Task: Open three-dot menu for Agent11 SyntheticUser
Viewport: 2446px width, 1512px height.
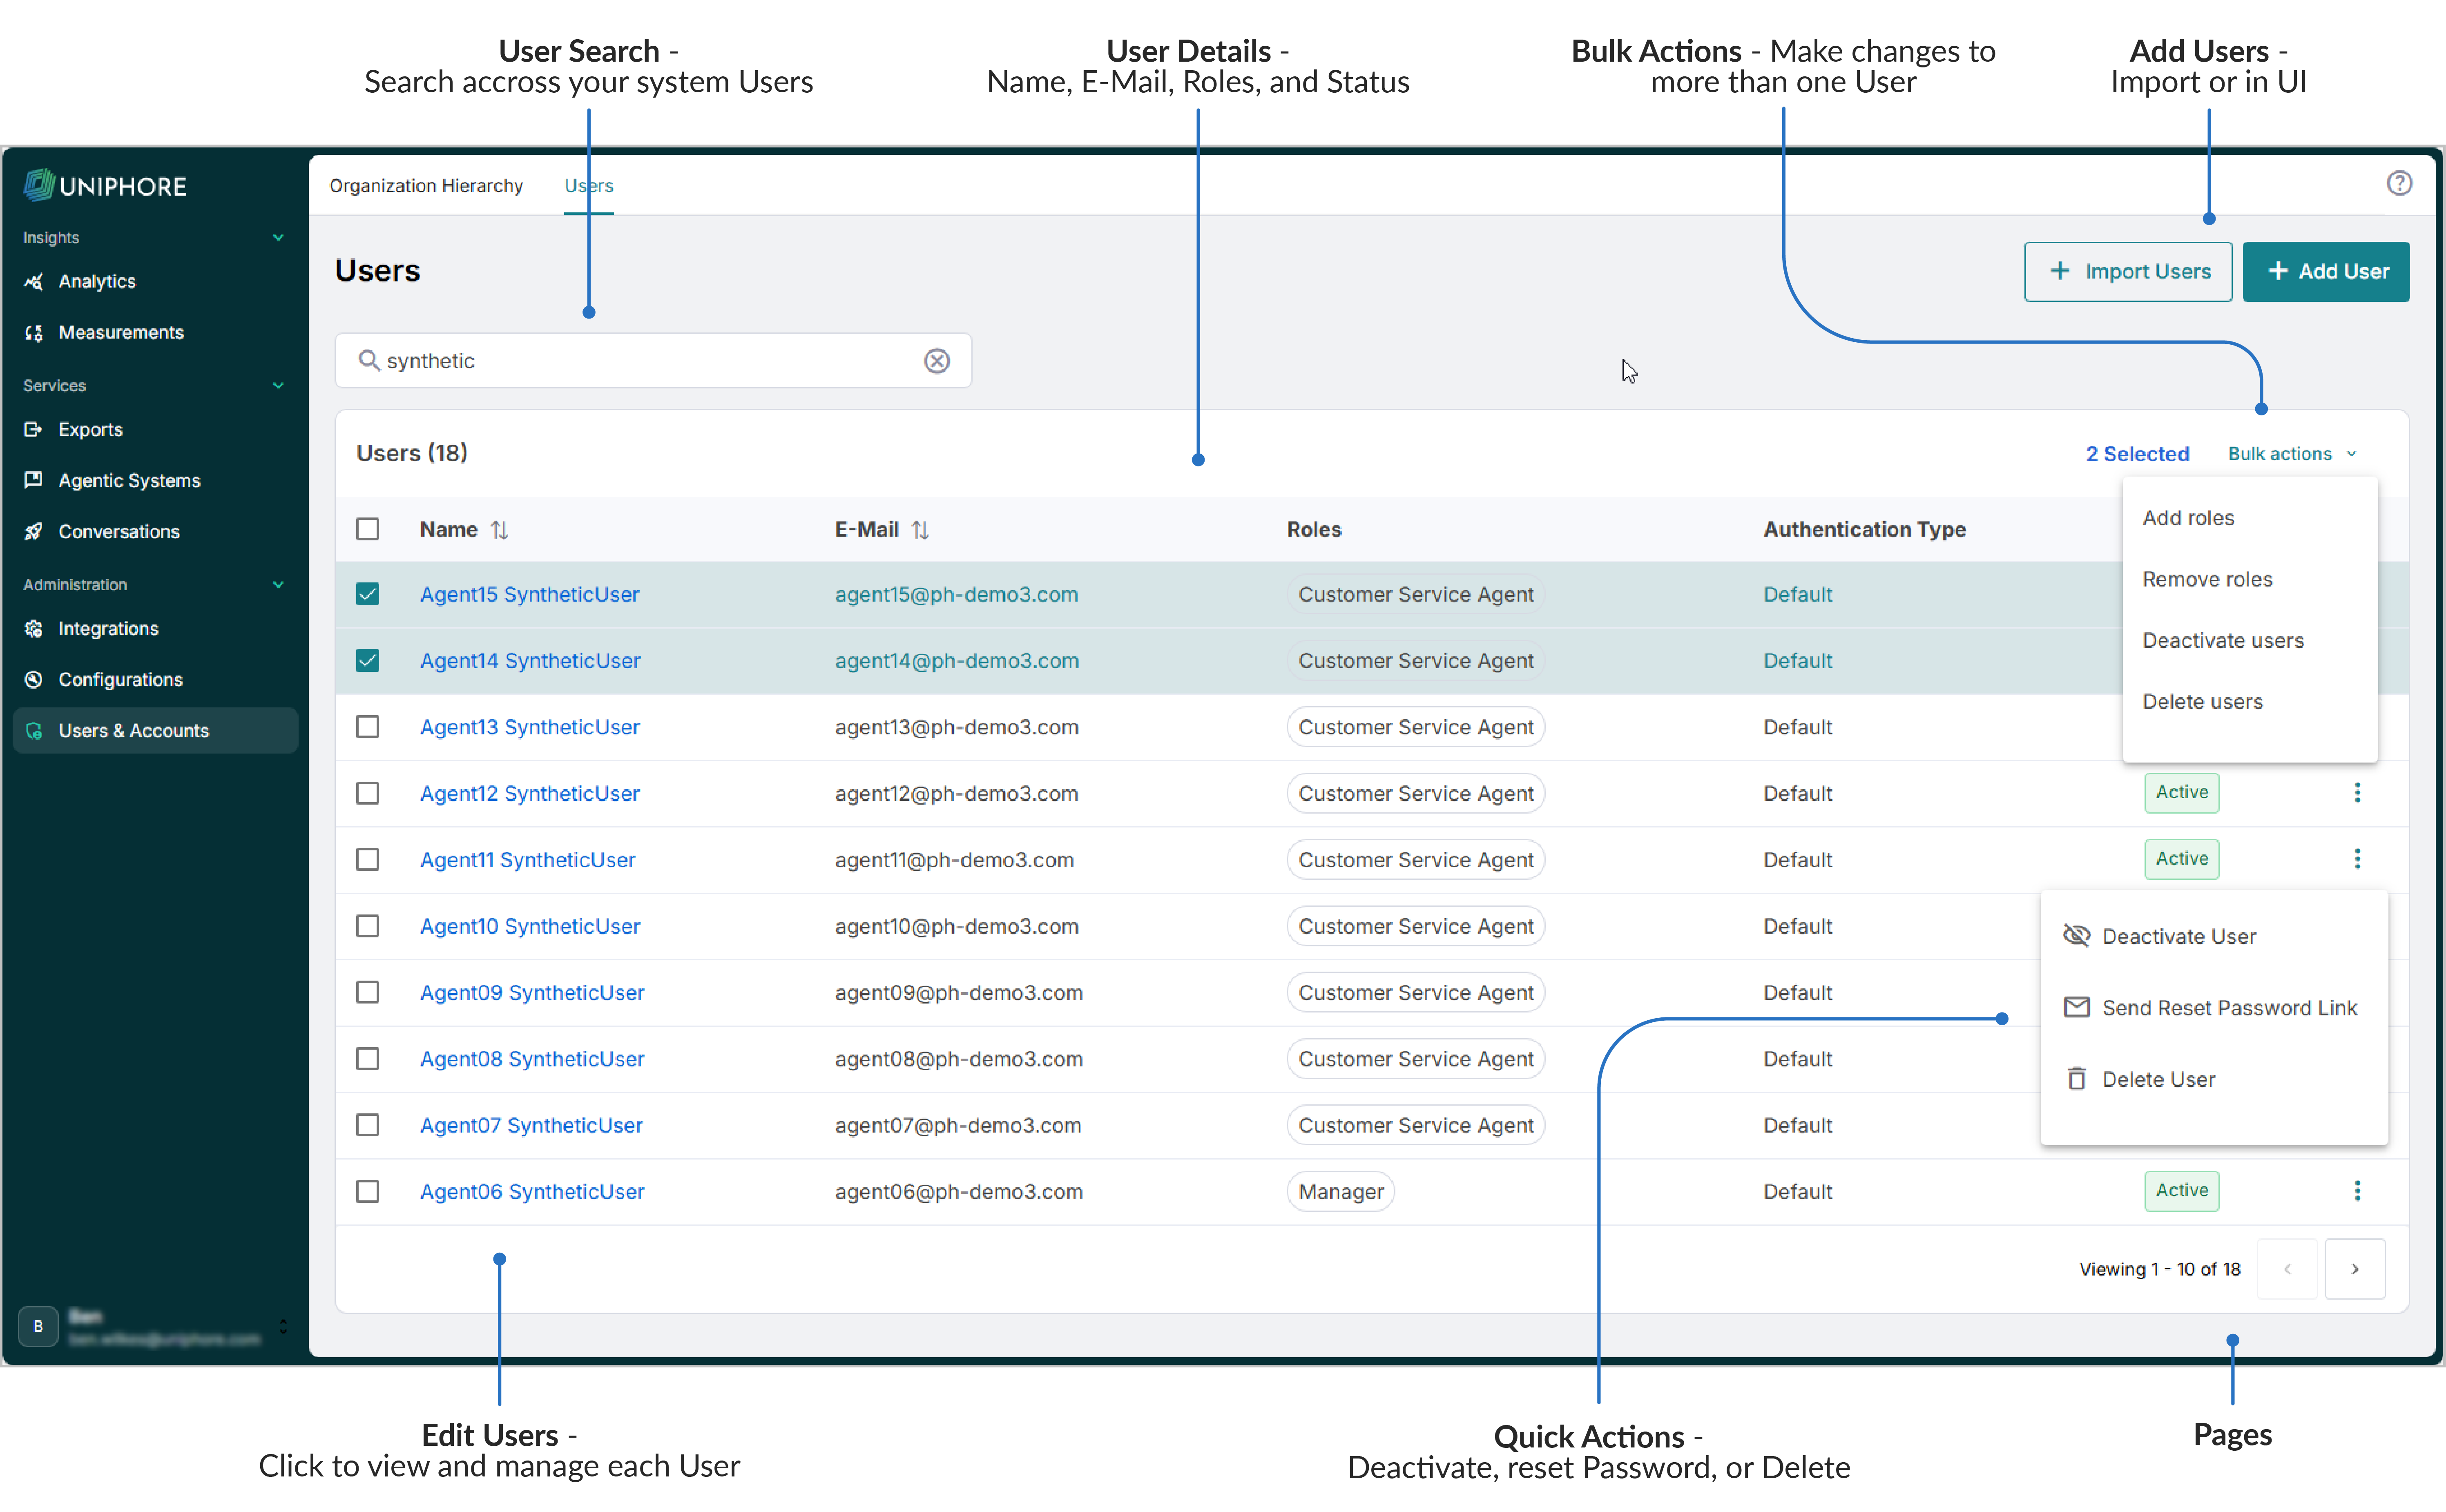Action: tap(2357, 859)
